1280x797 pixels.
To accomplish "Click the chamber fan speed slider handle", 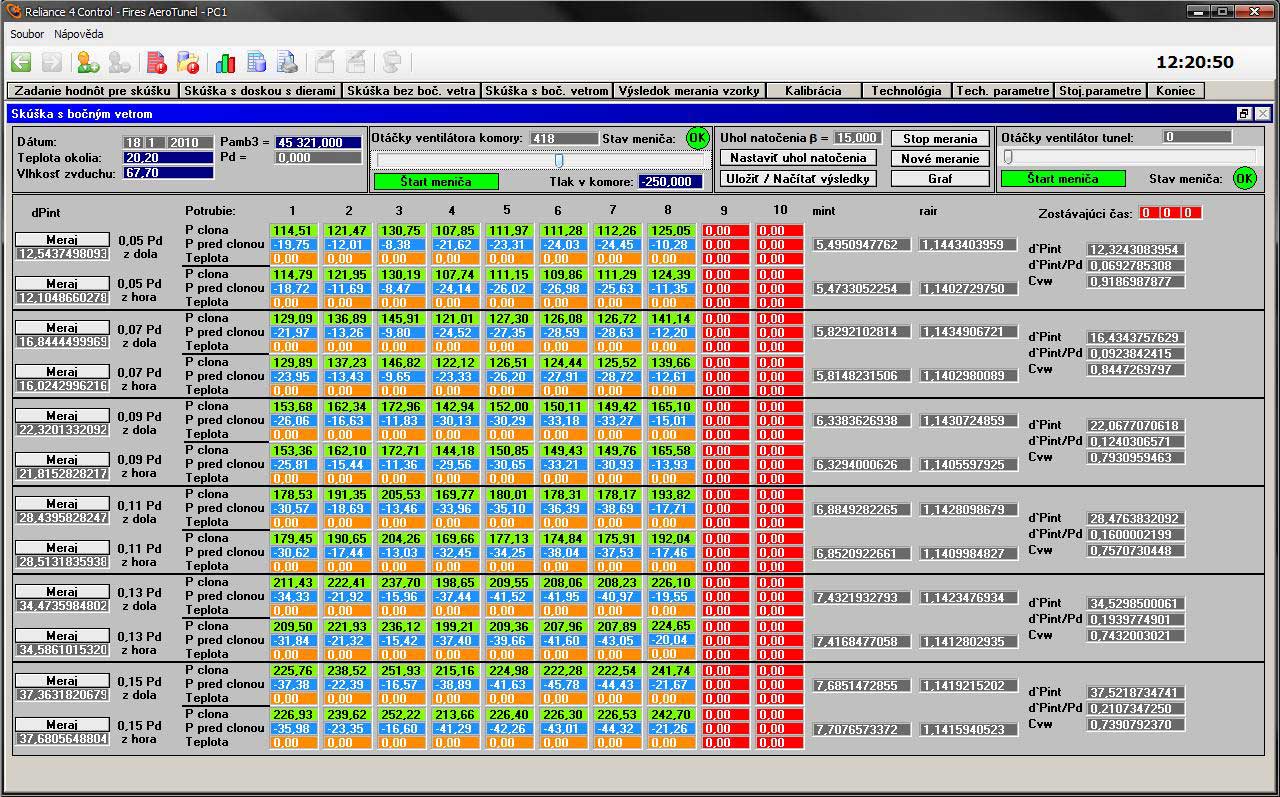I will click(x=559, y=160).
